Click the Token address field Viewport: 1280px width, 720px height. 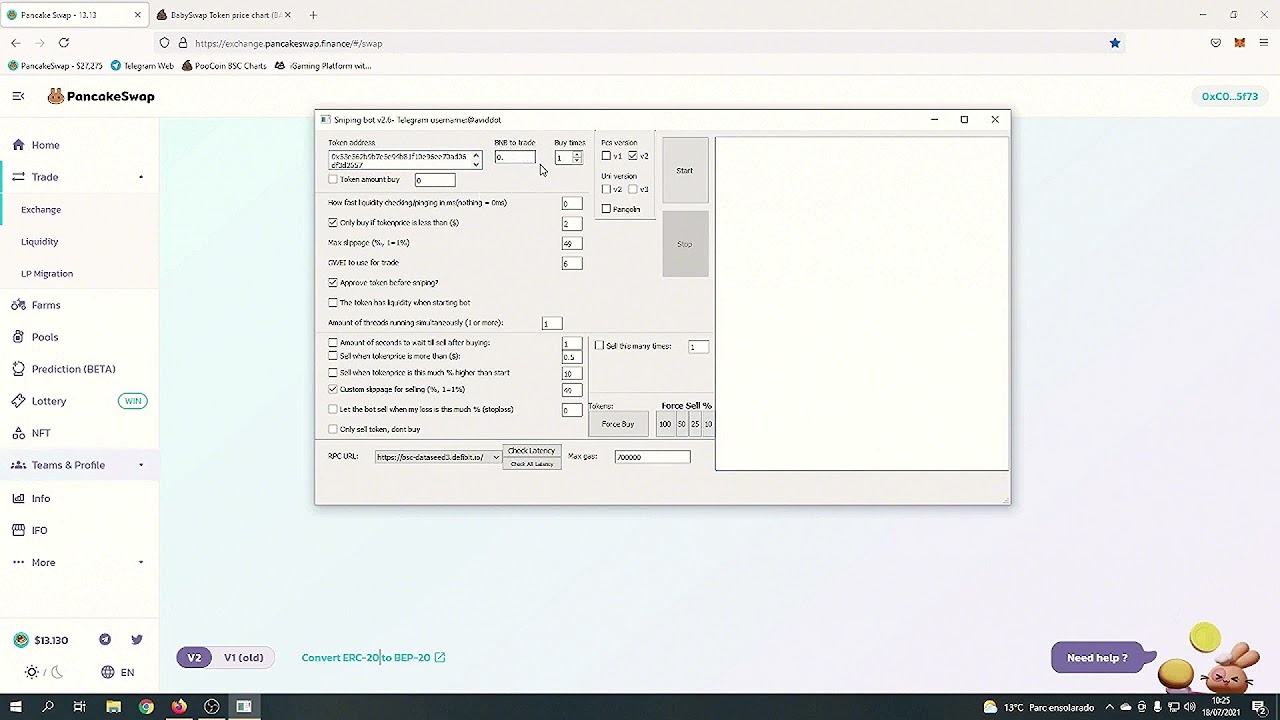click(399, 160)
